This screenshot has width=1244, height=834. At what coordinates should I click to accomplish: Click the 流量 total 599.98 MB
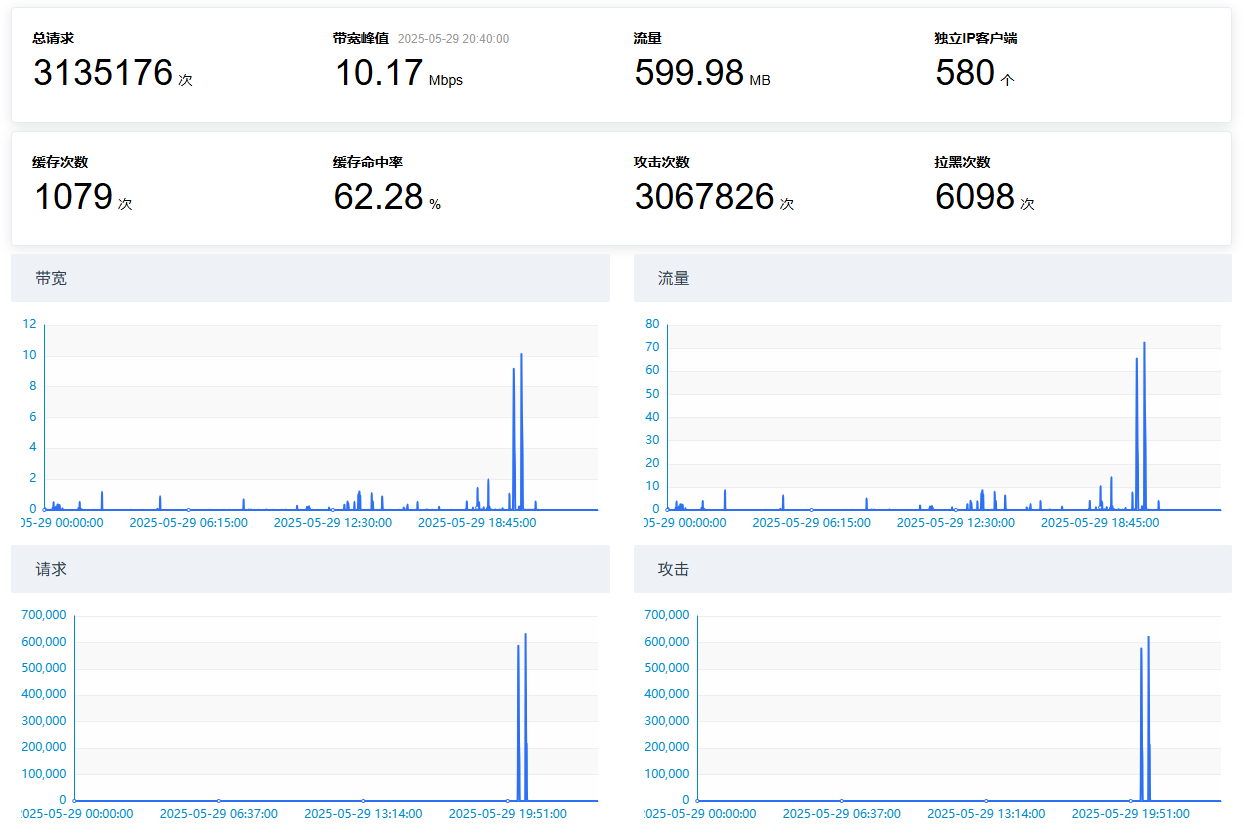click(689, 73)
